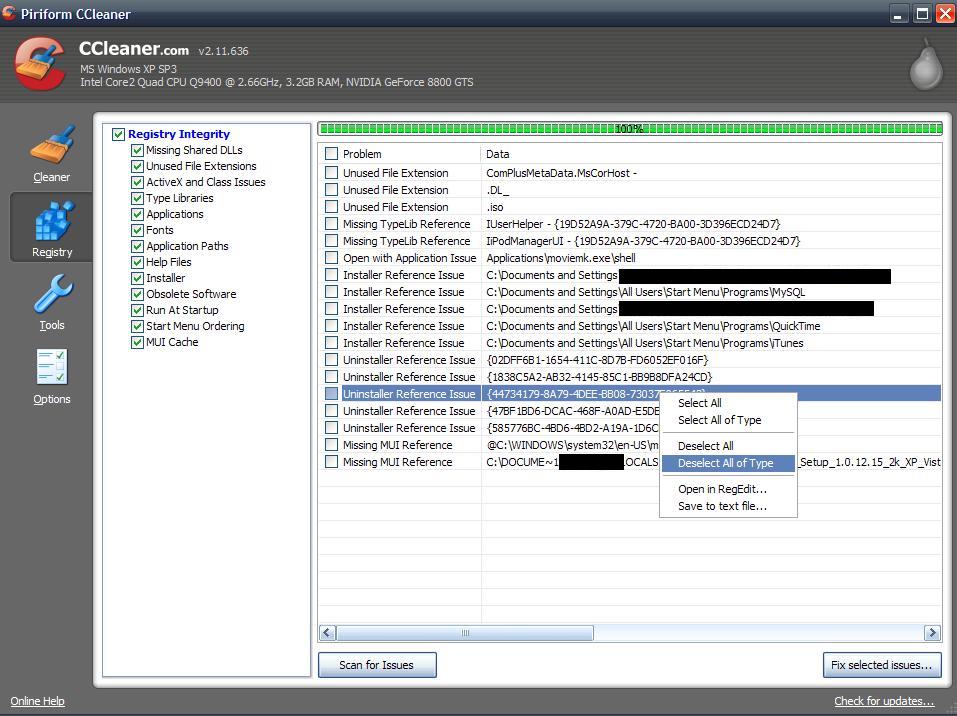Click the Registry label in sidebar
Screen dimensions: 957x716
coord(52,252)
